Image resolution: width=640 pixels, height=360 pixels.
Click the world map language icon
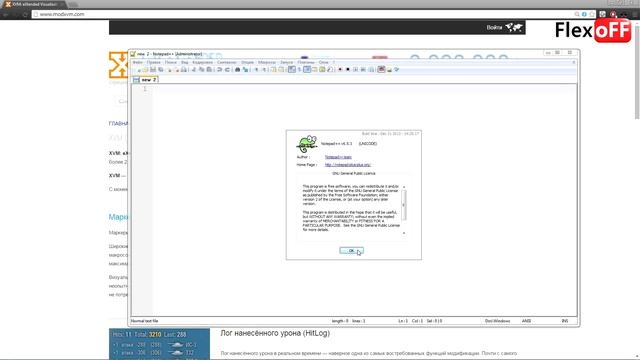pyautogui.click(x=514, y=27)
